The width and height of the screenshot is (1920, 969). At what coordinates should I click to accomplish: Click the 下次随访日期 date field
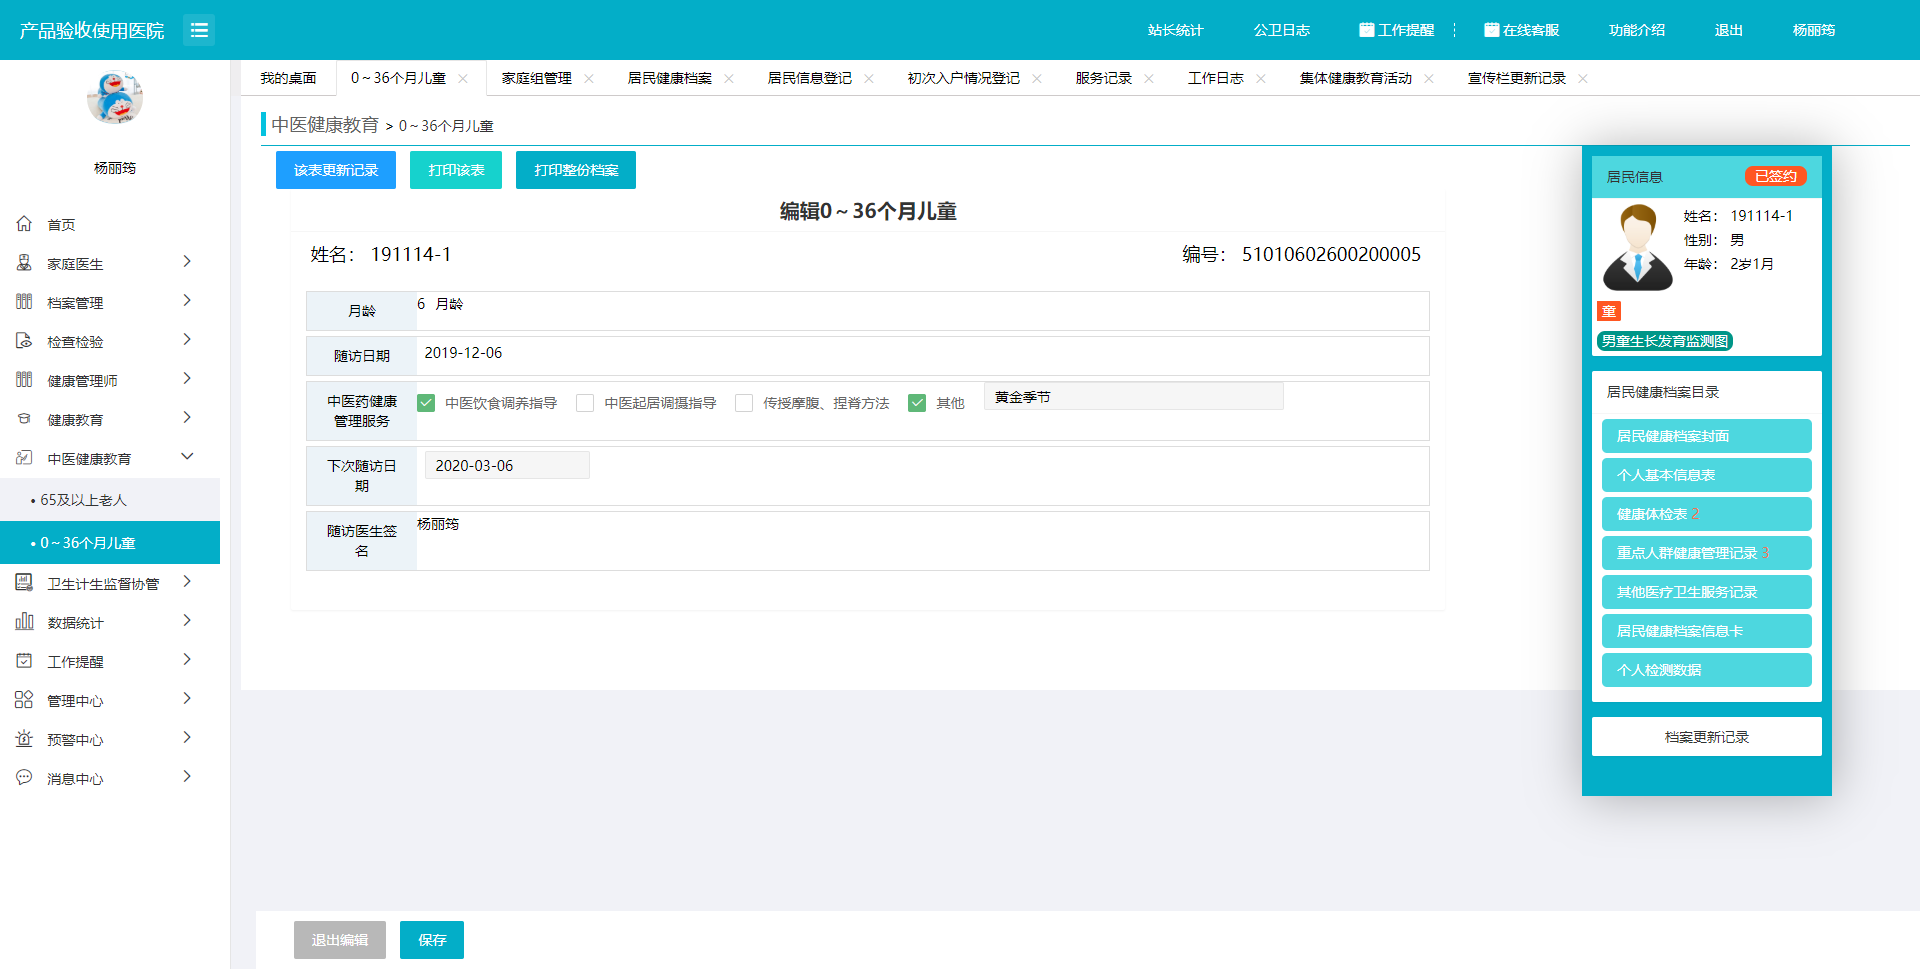507,466
